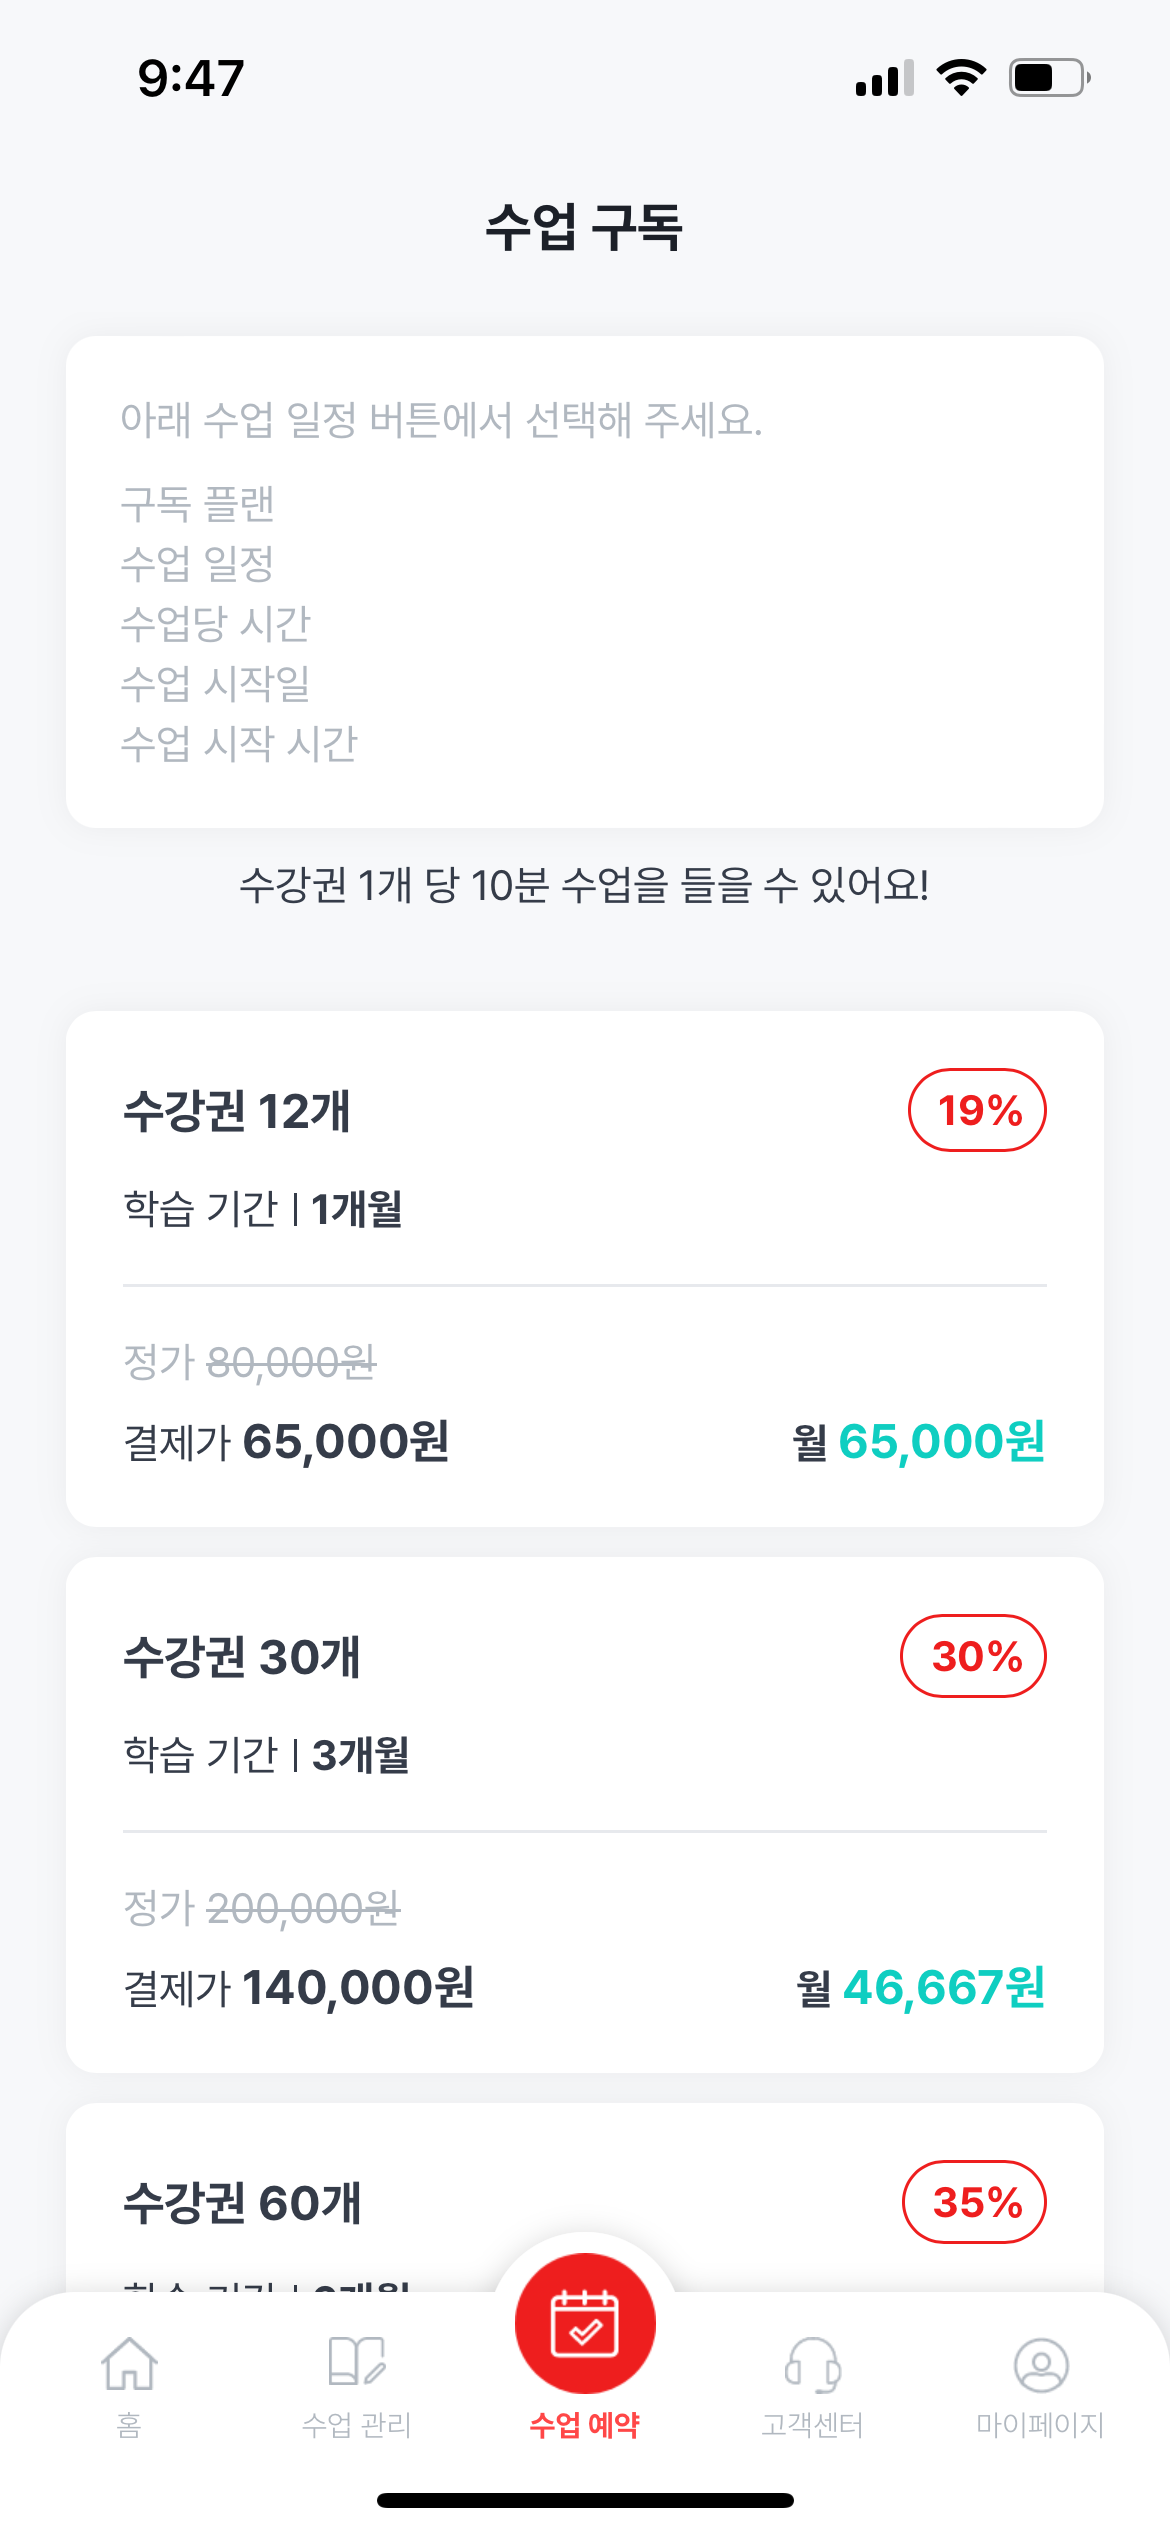
Task: Select the 수강권 30개 plan card
Action: pos(585,1814)
